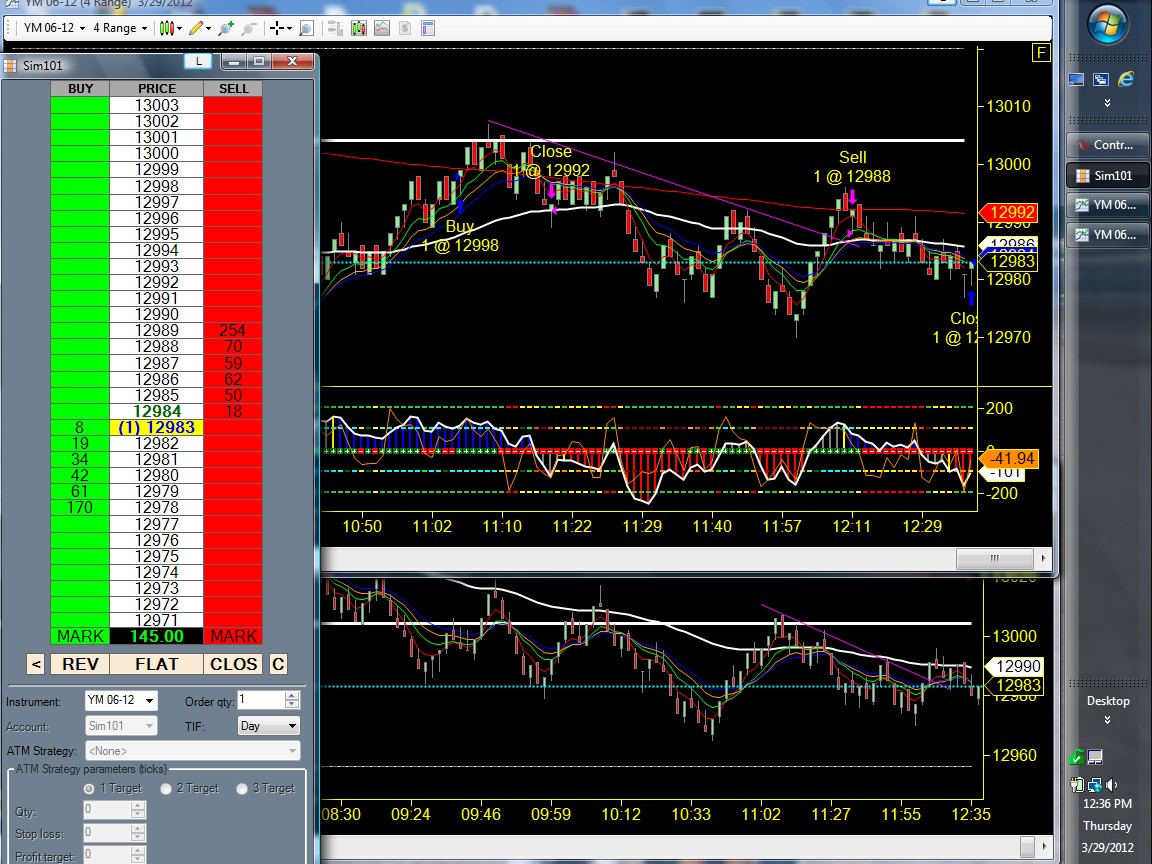Click the zoom in magnifier icon
1152x864 pixels.
[x=226, y=28]
